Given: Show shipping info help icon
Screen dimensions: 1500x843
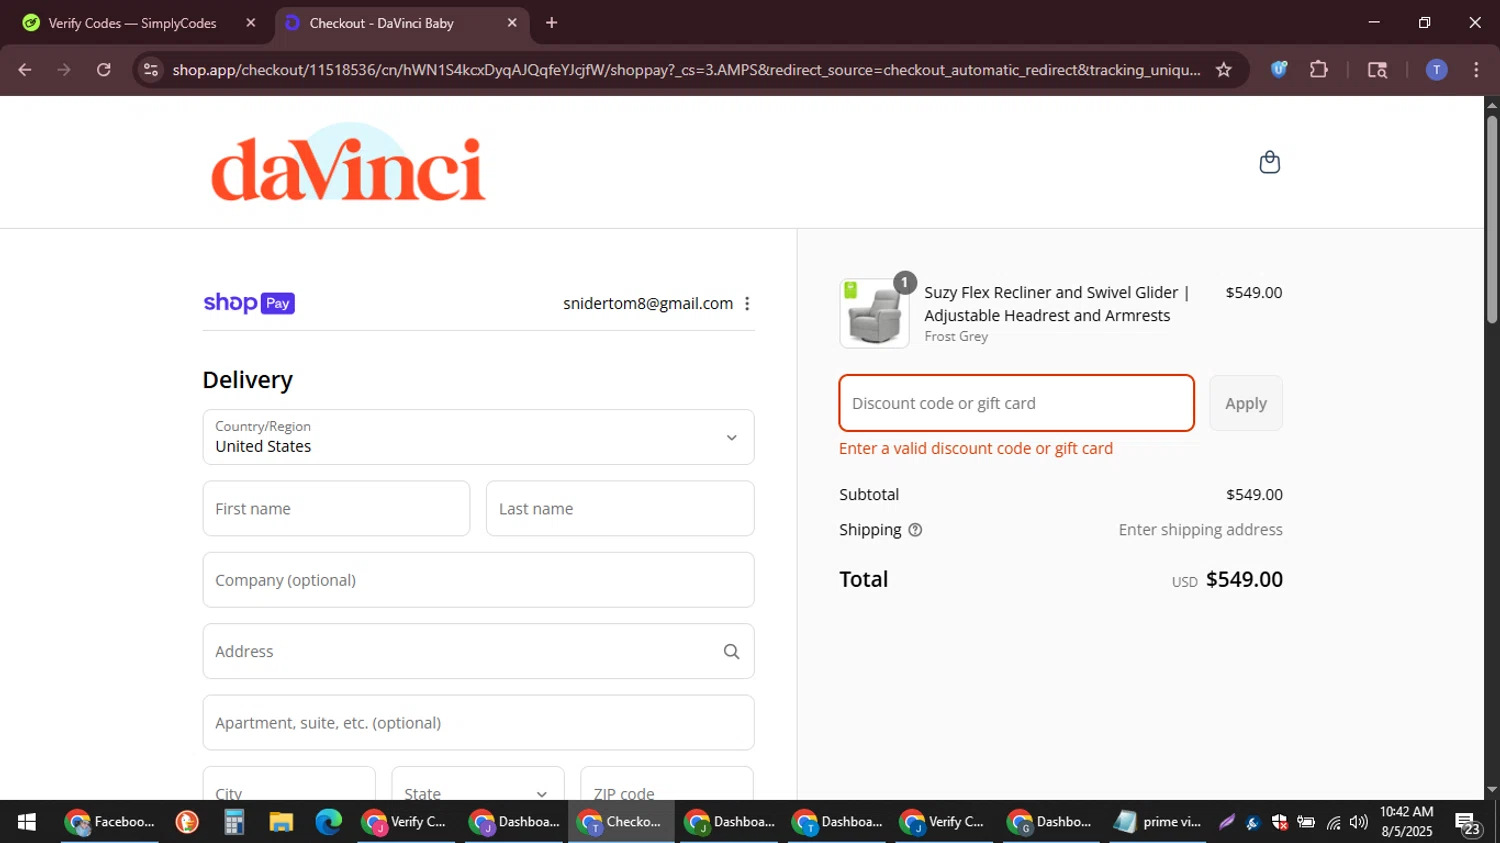Looking at the screenshot, I should (915, 530).
